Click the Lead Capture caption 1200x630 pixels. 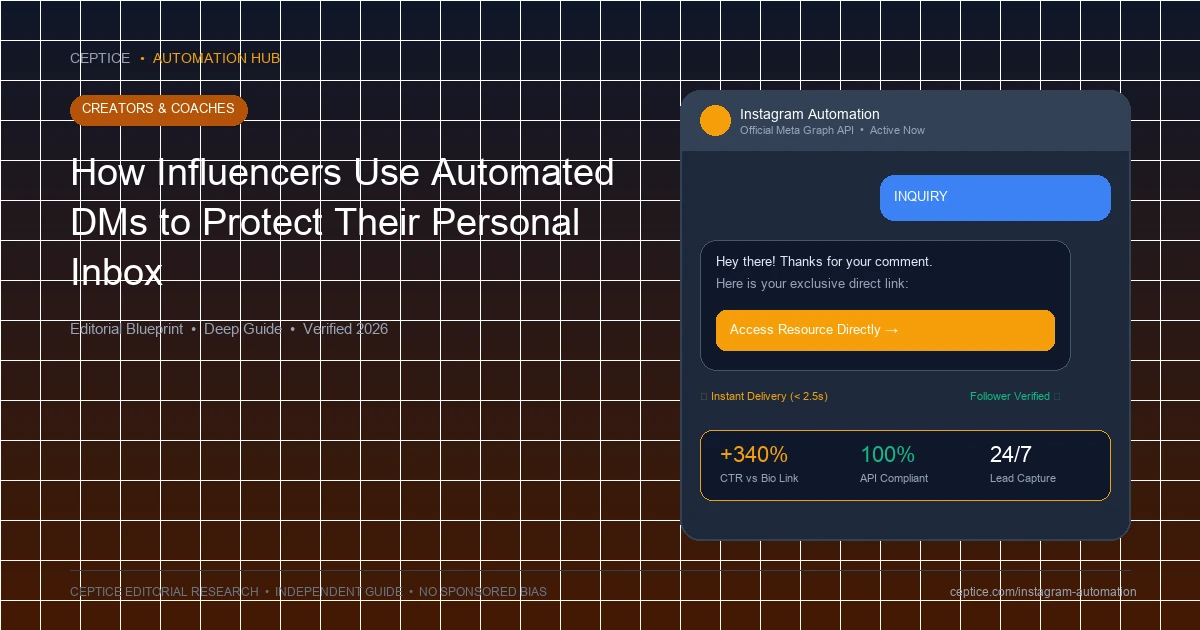pos(1023,479)
